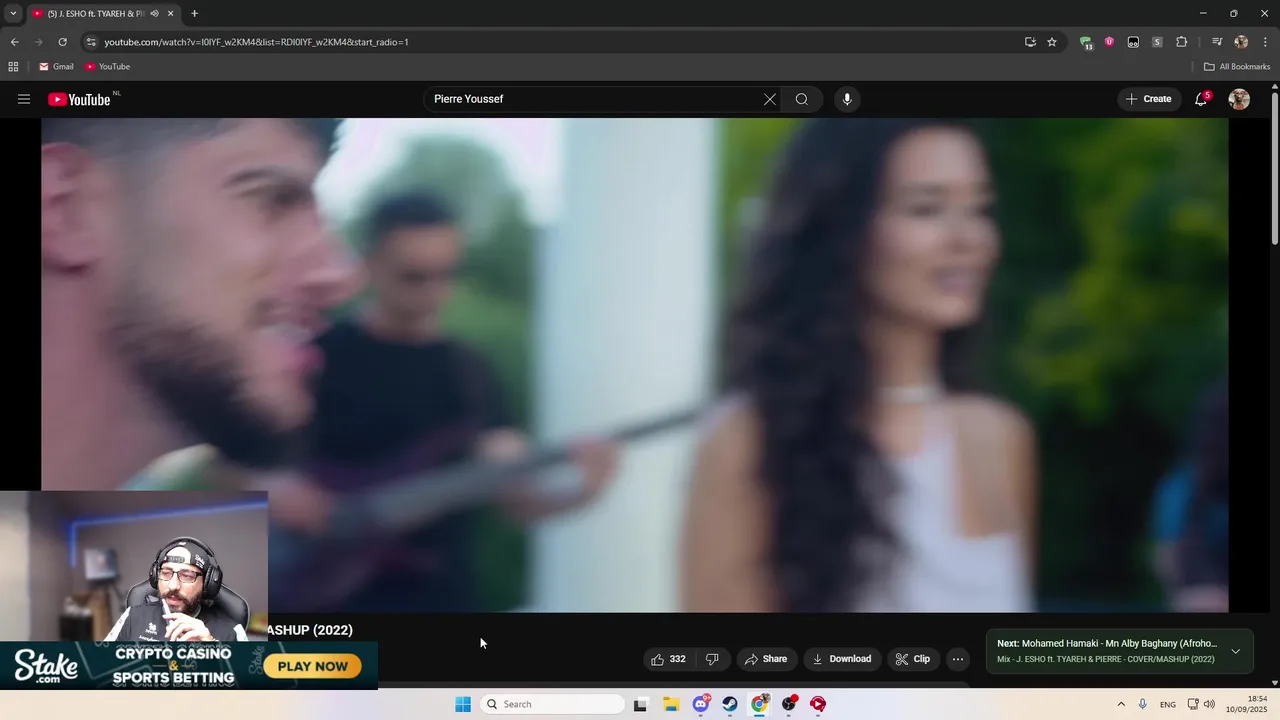
Task: Open Chrome extensions puzzle menu
Action: click(x=1181, y=42)
